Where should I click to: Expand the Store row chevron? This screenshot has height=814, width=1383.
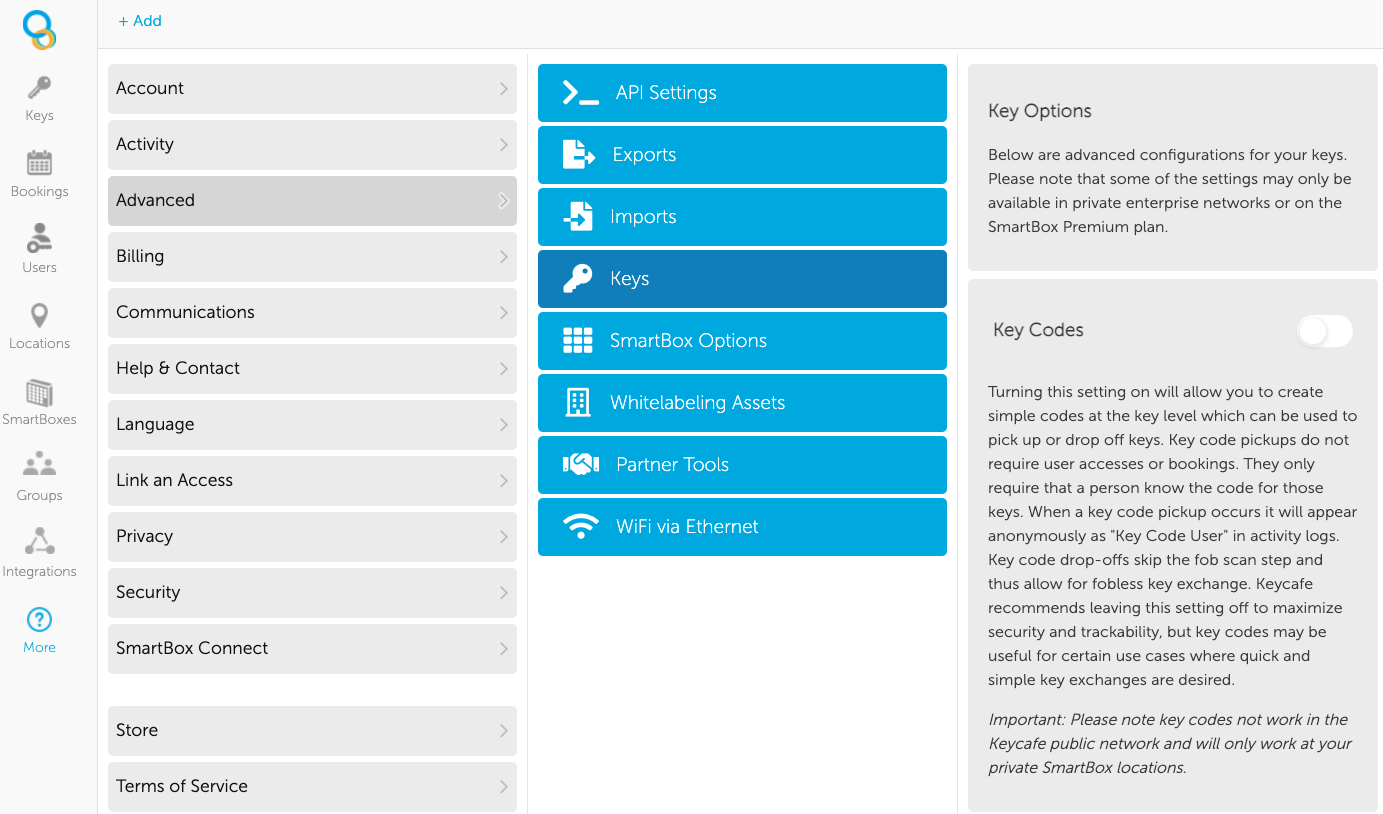tap(504, 731)
